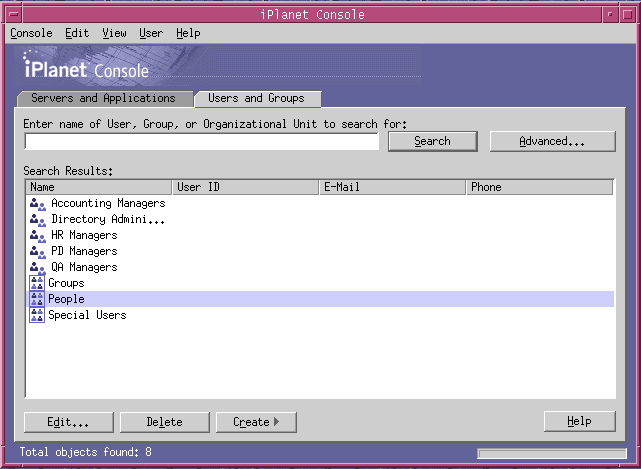The height and width of the screenshot is (469, 641).
Task: Open the View menu
Action: 114,33
